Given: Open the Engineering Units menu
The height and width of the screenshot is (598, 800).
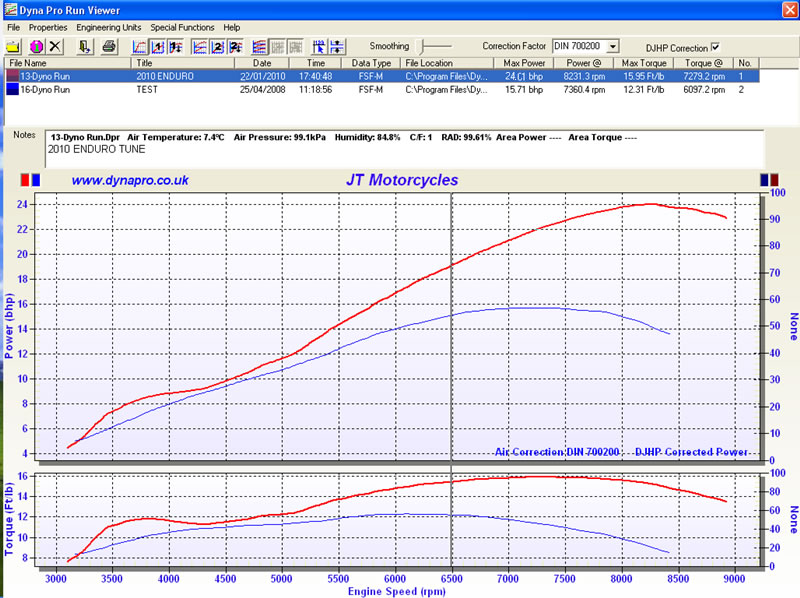Looking at the screenshot, I should point(109,28).
